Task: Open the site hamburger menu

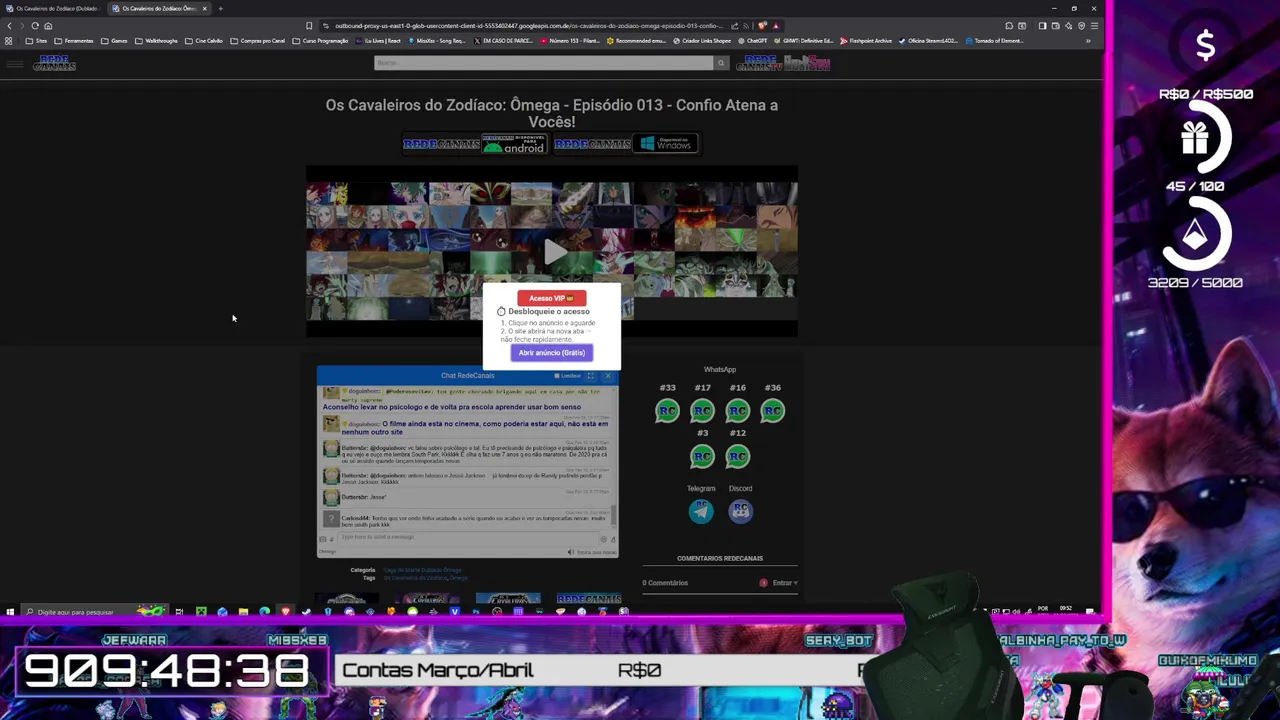Action: coord(15,64)
